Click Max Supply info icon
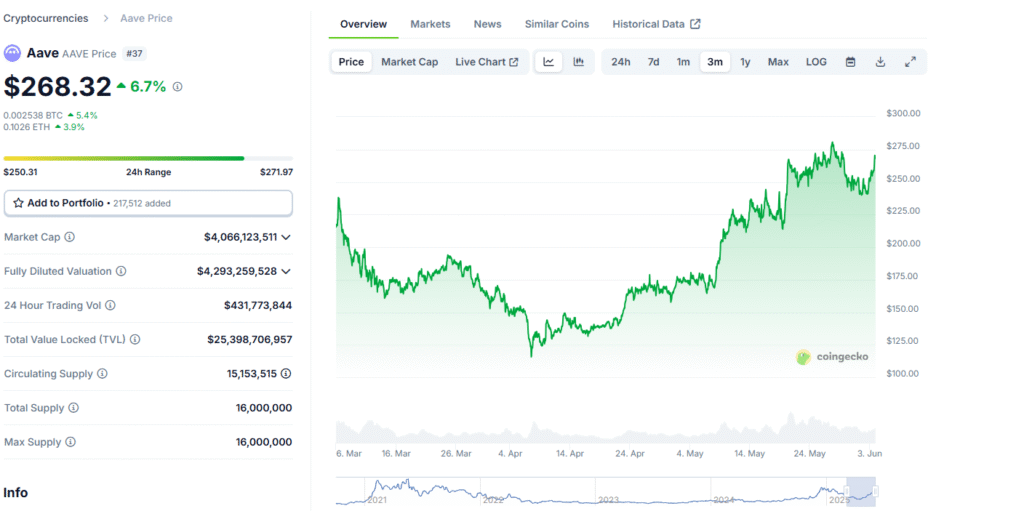This screenshot has height=511, width=1024. (x=70, y=442)
